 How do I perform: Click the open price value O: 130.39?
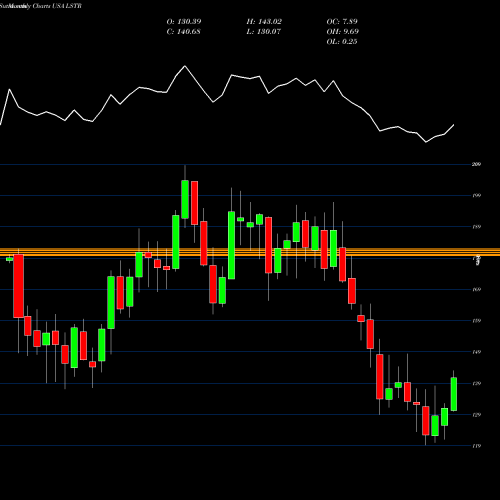pos(184,22)
